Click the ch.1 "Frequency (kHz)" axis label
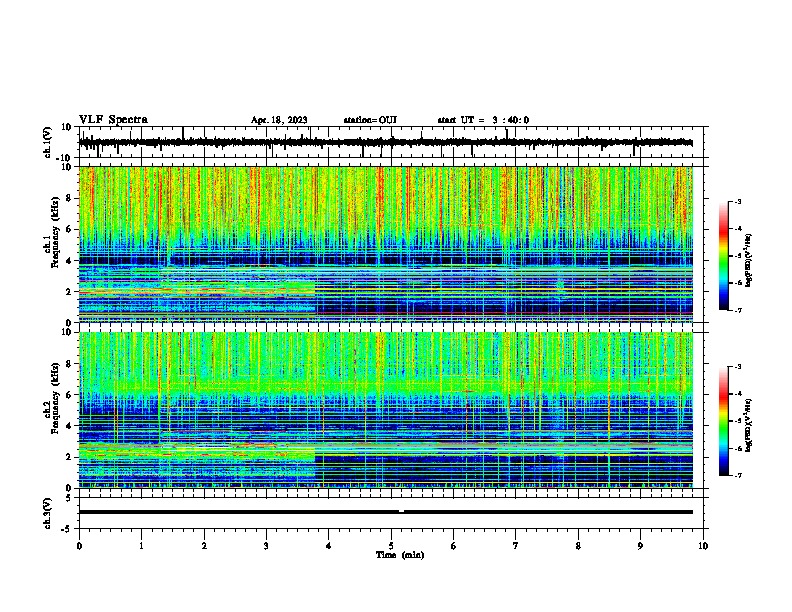792x612 pixels. 55,232
